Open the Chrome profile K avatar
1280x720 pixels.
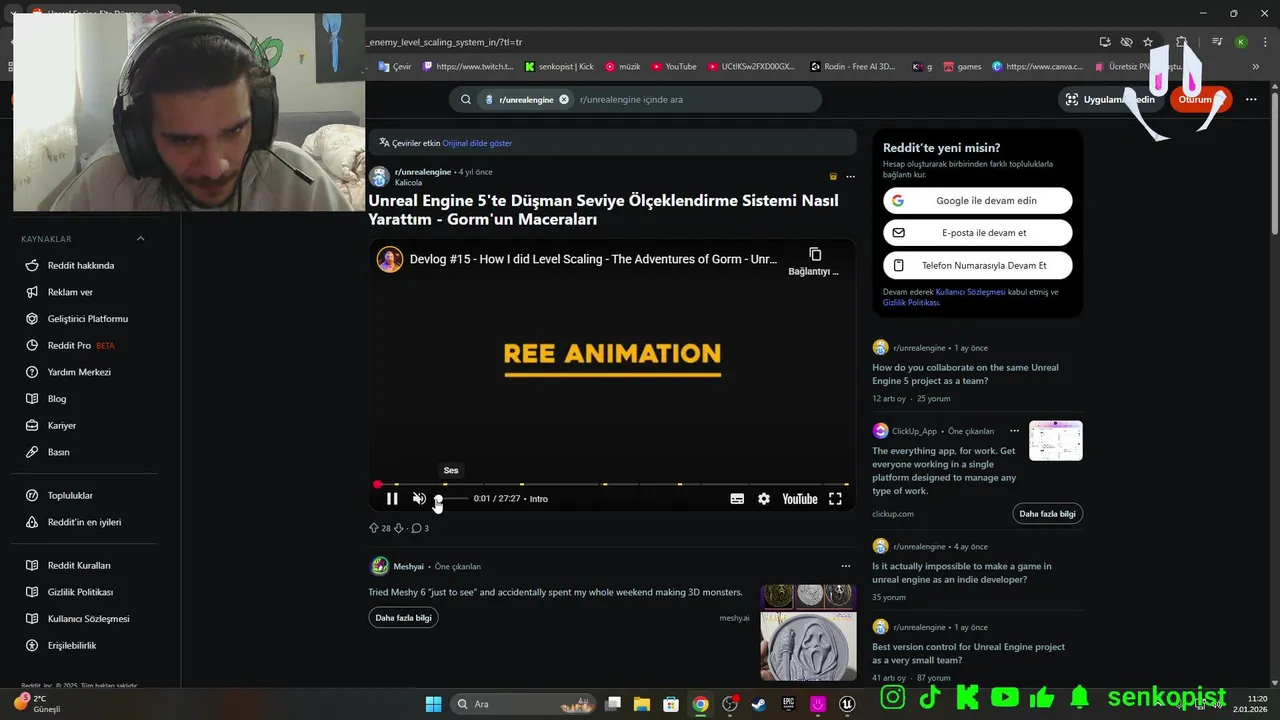[1241, 42]
